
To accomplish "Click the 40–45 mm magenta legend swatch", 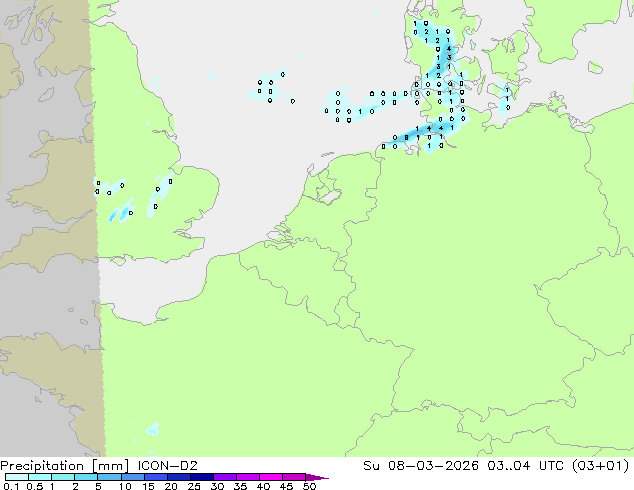I will pyautogui.click(x=271, y=477).
